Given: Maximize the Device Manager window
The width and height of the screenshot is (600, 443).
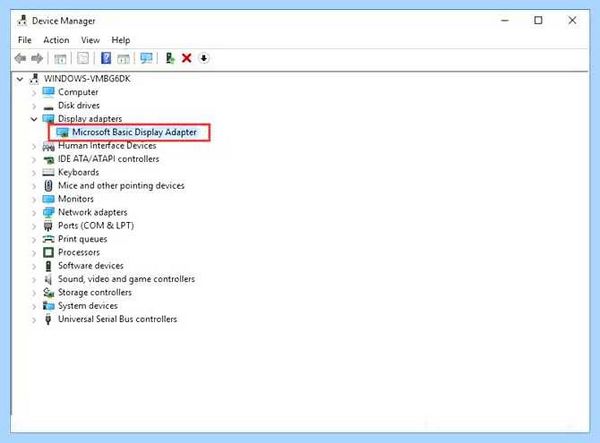Looking at the screenshot, I should click(538, 20).
